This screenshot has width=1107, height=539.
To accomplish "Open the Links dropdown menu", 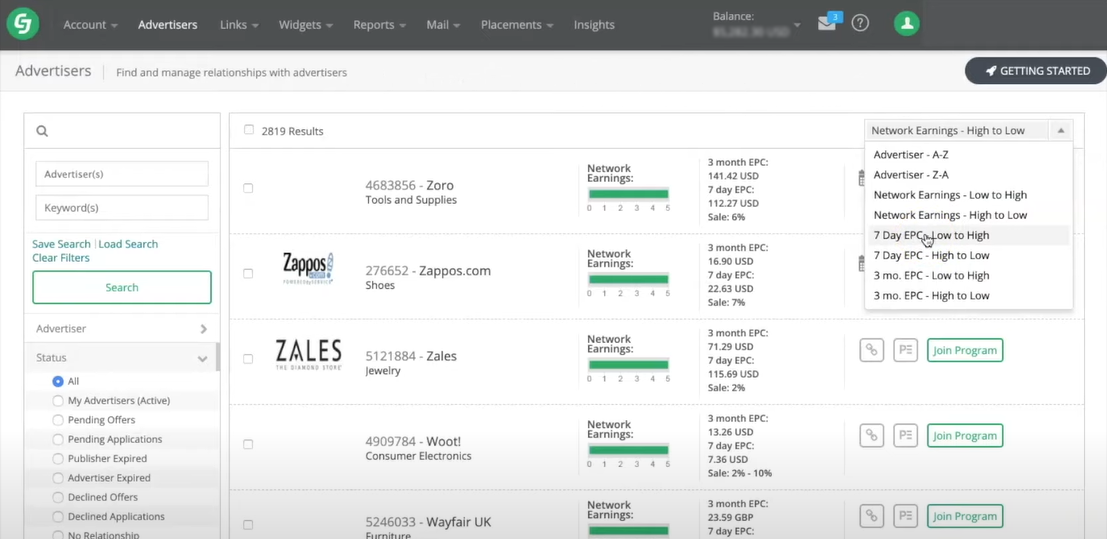I will pyautogui.click(x=239, y=25).
